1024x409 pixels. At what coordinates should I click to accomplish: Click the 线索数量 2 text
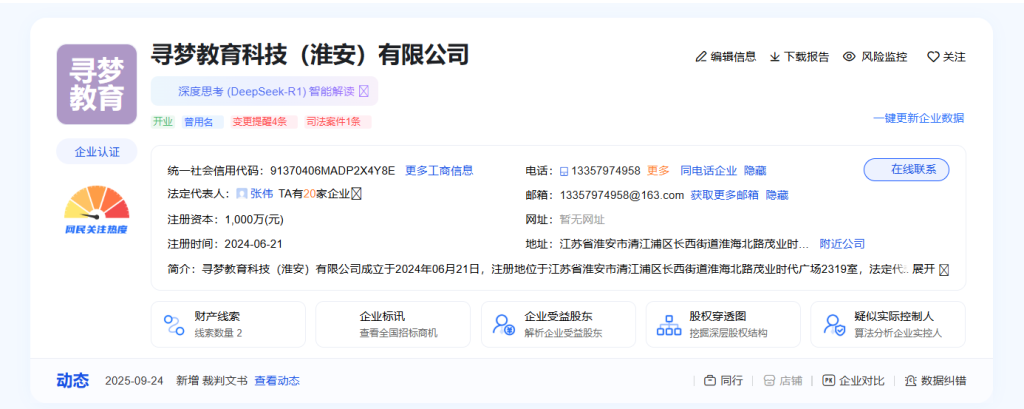tap(218, 333)
